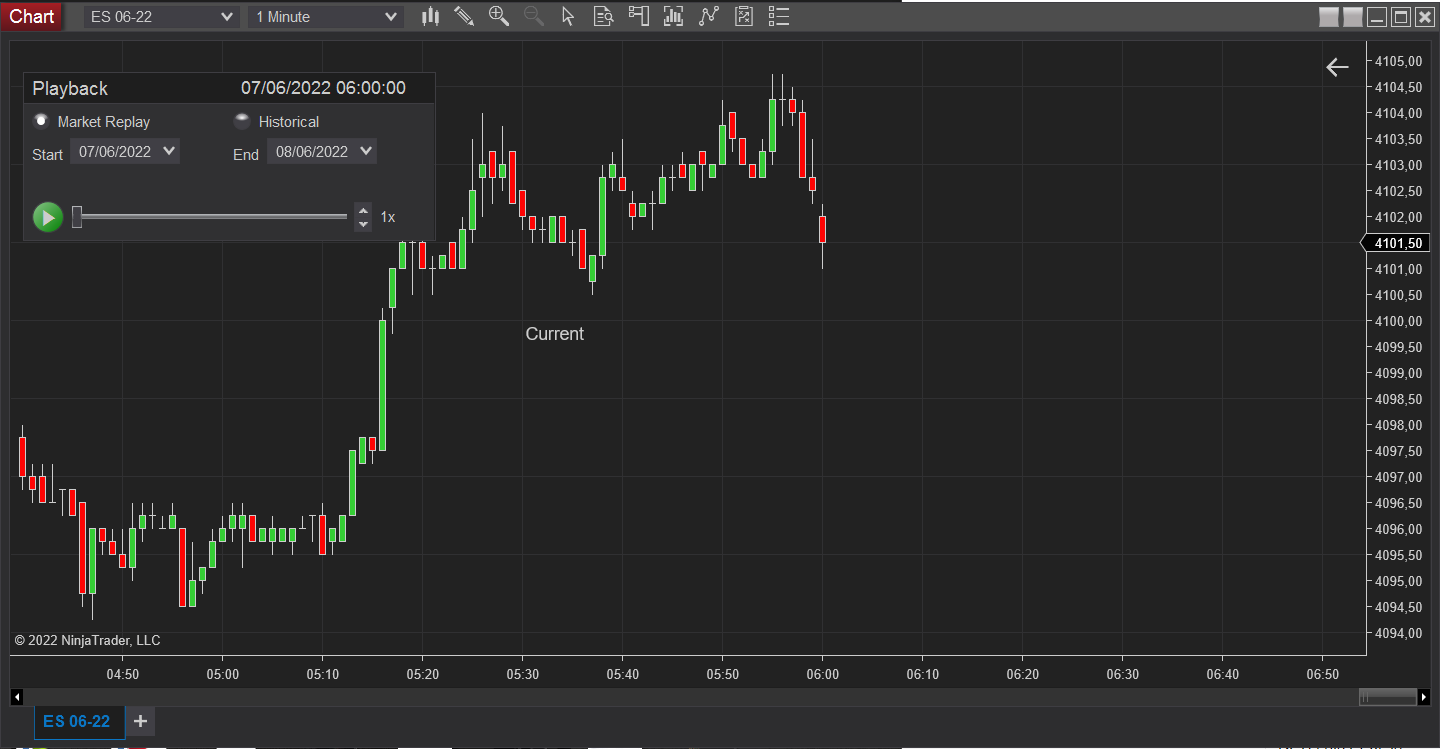Screen dimensions: 1440x749
Task: Close the chart window
Action: [1425, 16]
